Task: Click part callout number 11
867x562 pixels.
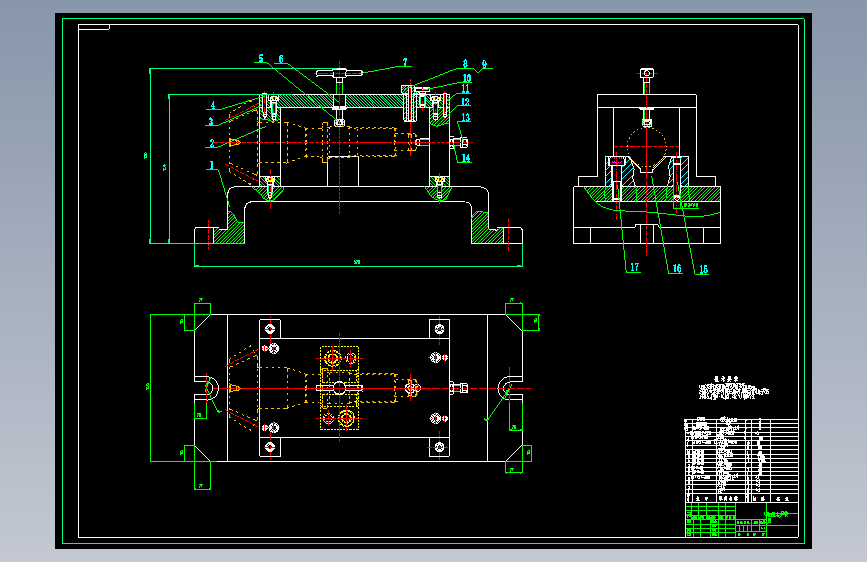Action: coord(466,89)
